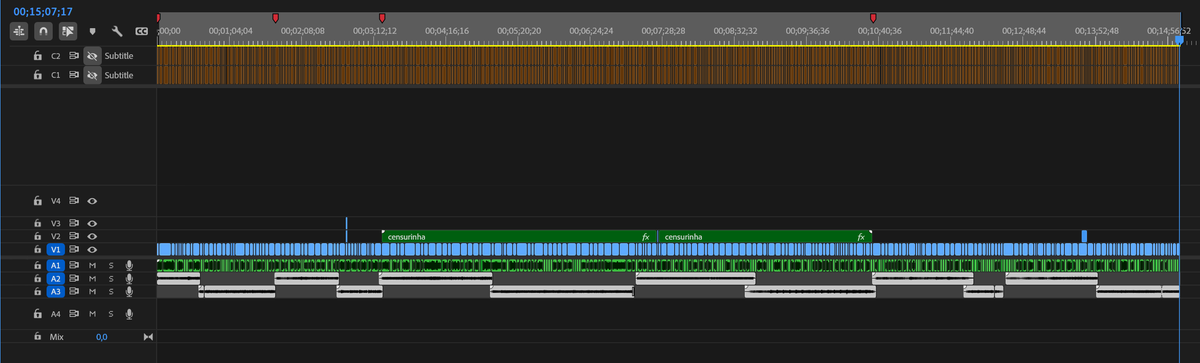The image size is (1200, 363).
Task: Select the C2 track target label
Action: point(56,56)
